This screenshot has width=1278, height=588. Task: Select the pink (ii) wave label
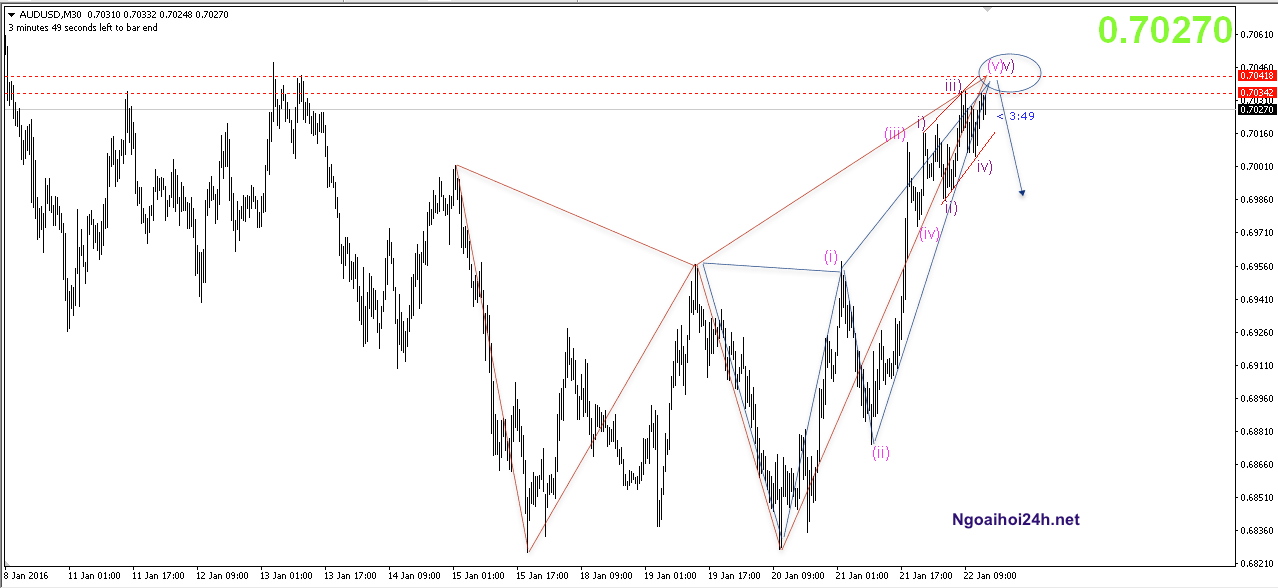(880, 452)
